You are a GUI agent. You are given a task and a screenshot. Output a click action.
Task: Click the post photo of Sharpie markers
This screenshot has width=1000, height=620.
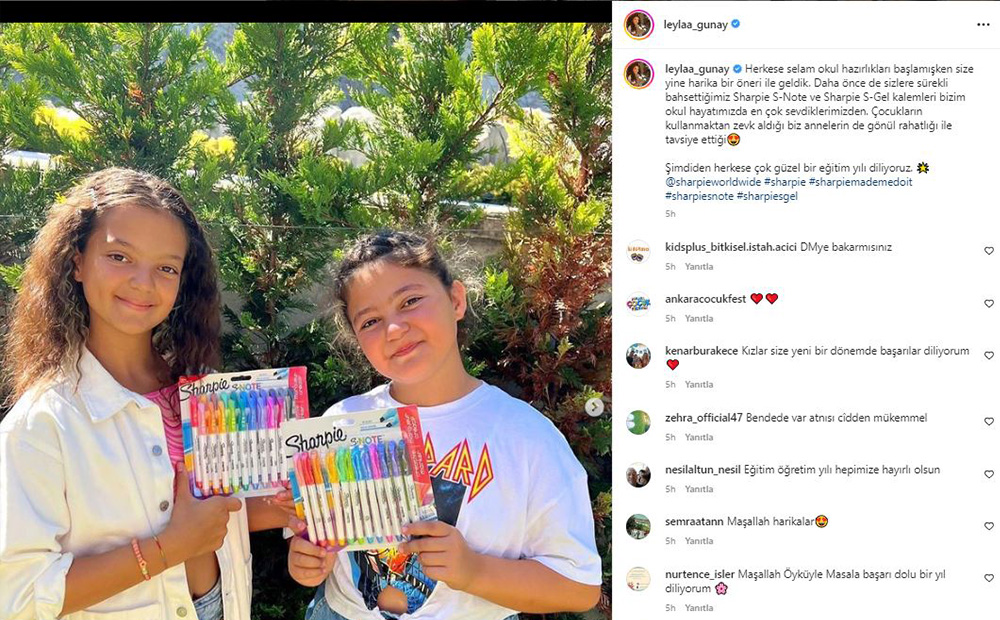tap(305, 321)
